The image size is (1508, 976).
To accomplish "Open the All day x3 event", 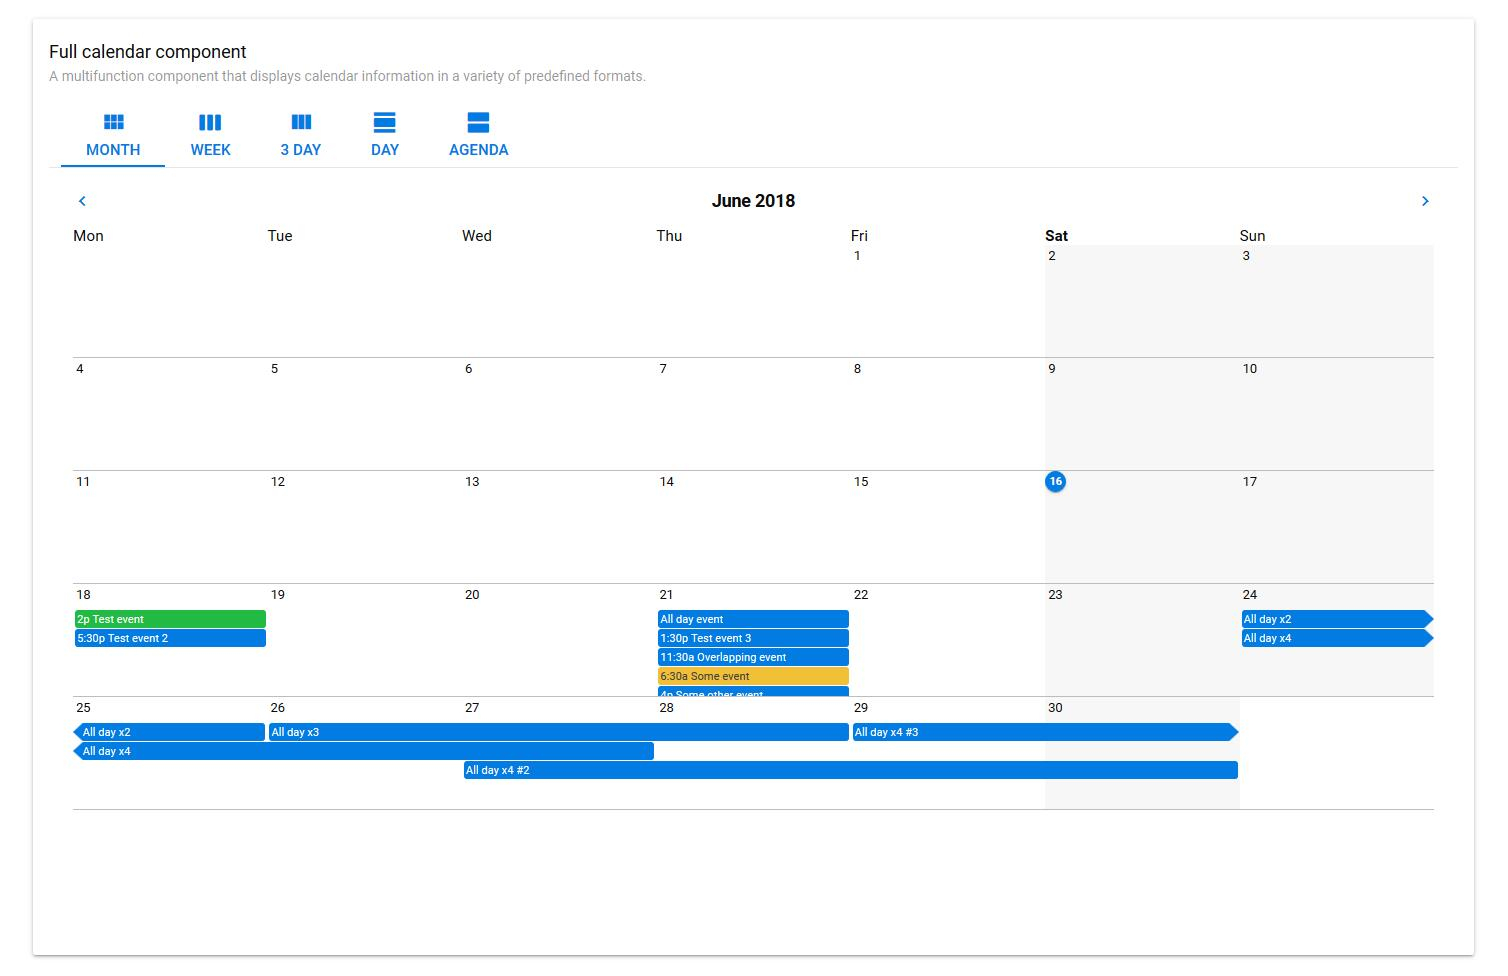I will pyautogui.click(x=559, y=732).
